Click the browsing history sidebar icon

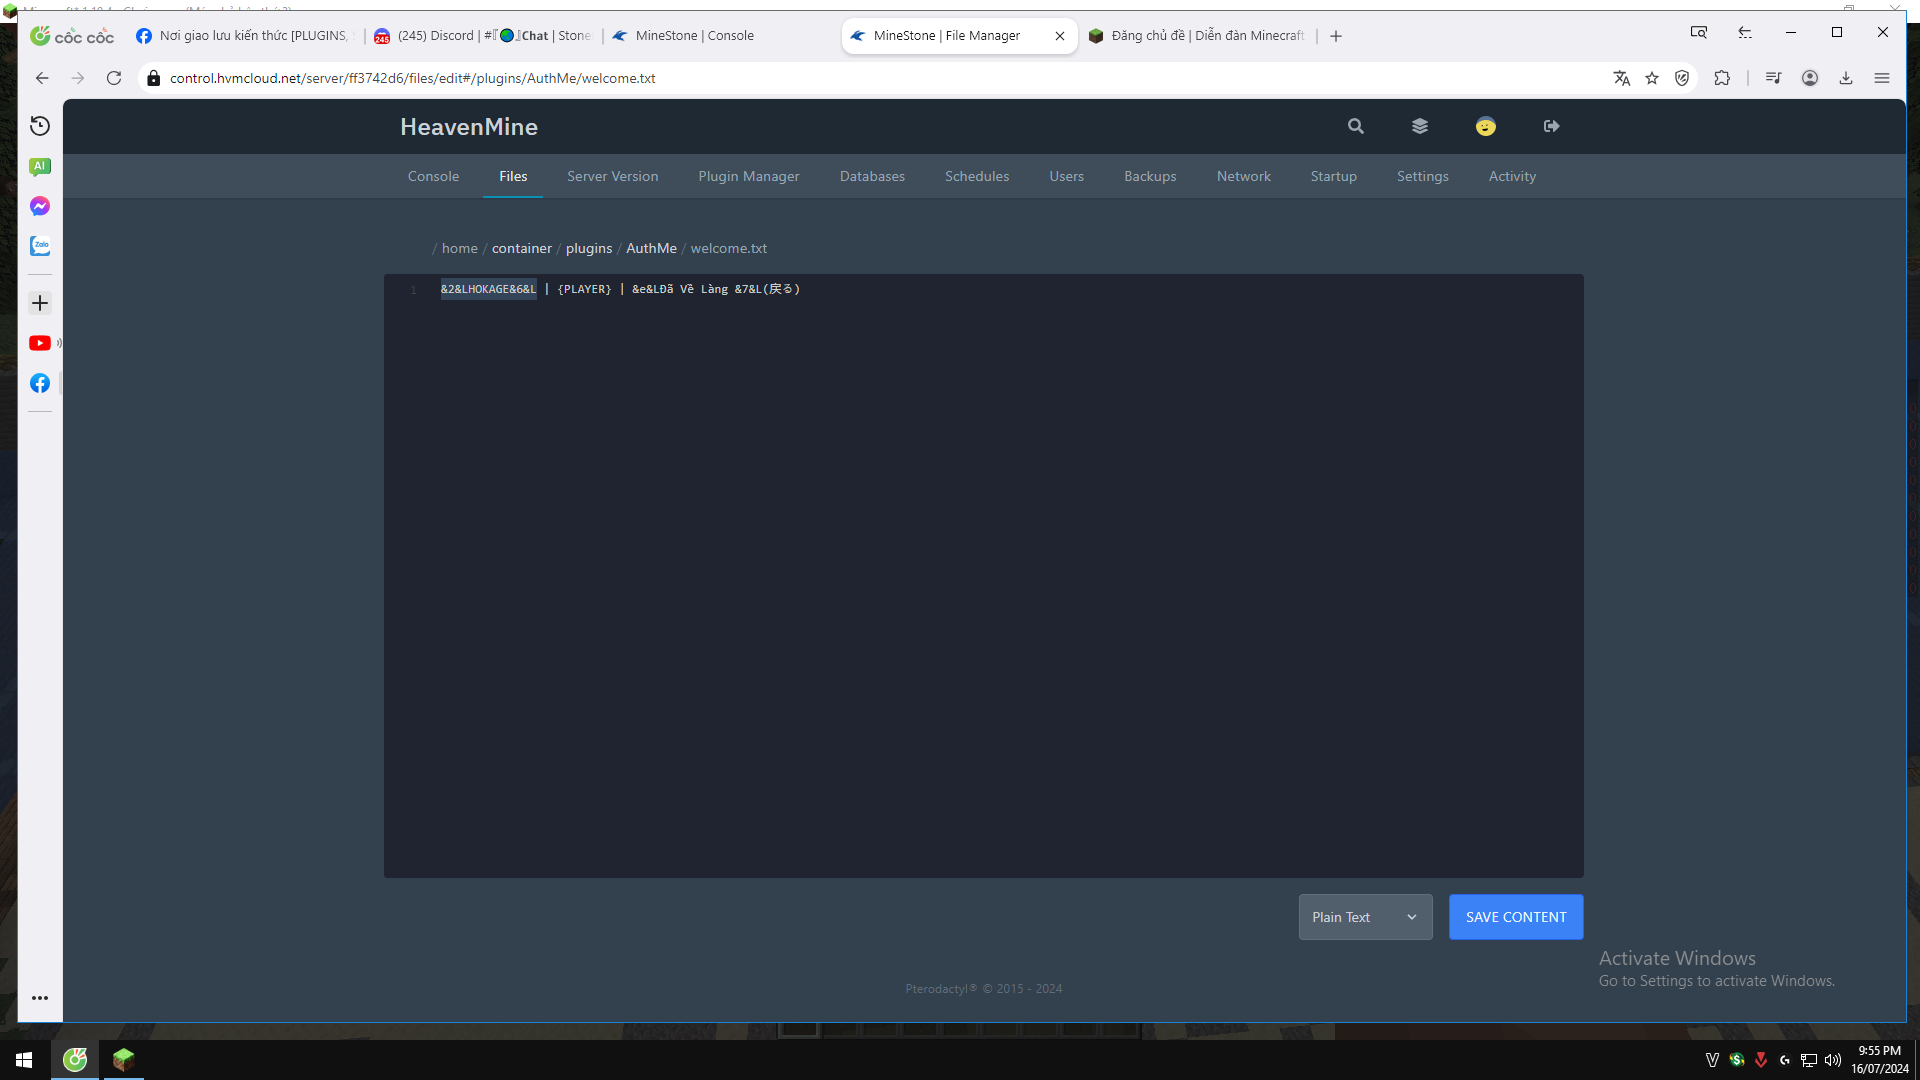tap(40, 126)
